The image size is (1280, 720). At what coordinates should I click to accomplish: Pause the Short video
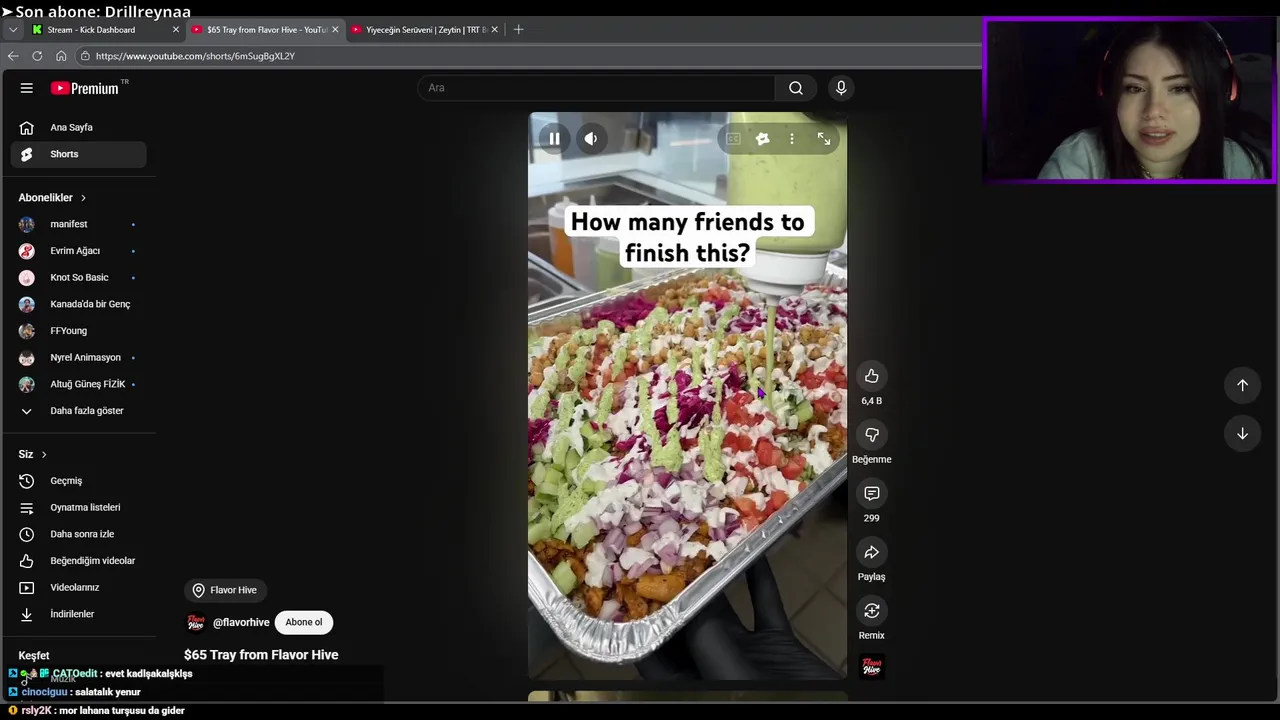tap(554, 139)
